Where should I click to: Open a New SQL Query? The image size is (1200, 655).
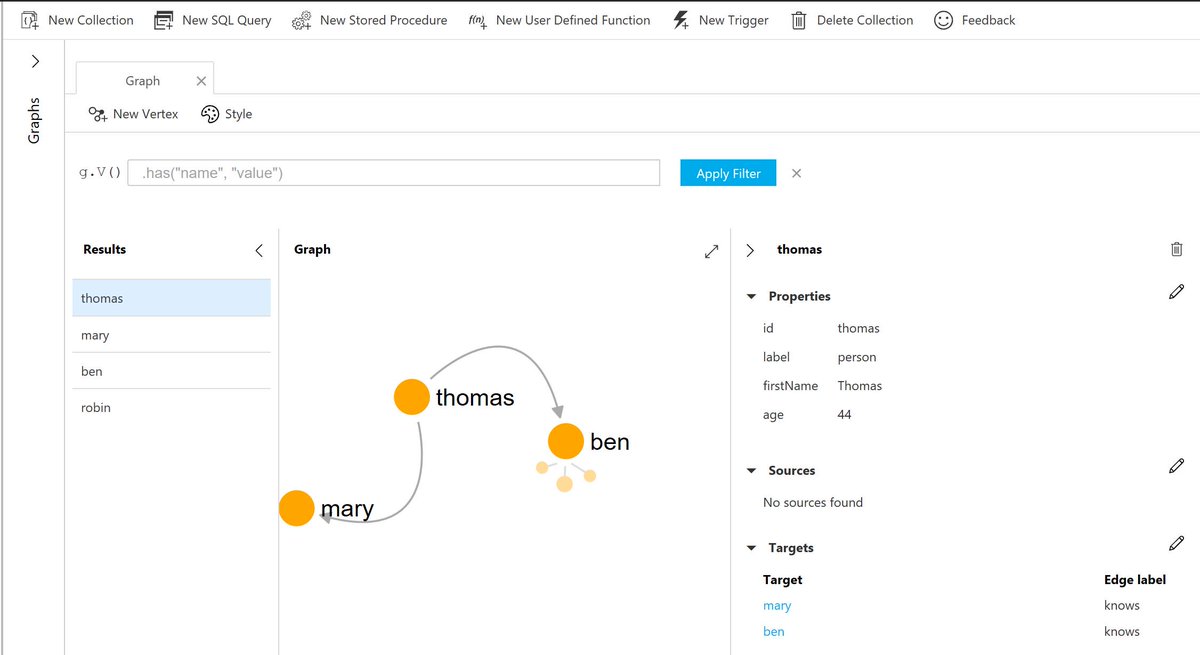pos(213,20)
